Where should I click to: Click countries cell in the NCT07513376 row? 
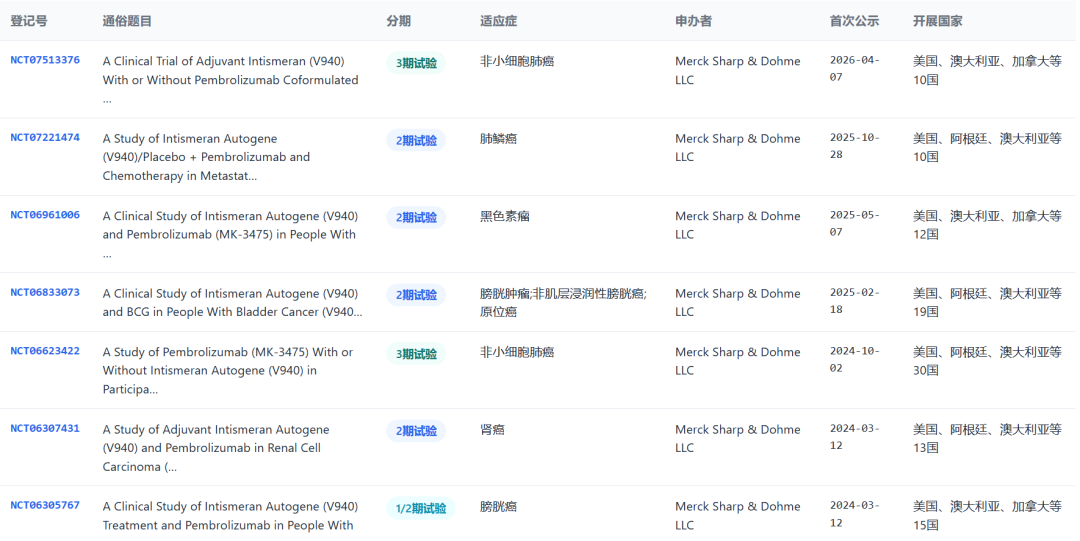[x=987, y=70]
